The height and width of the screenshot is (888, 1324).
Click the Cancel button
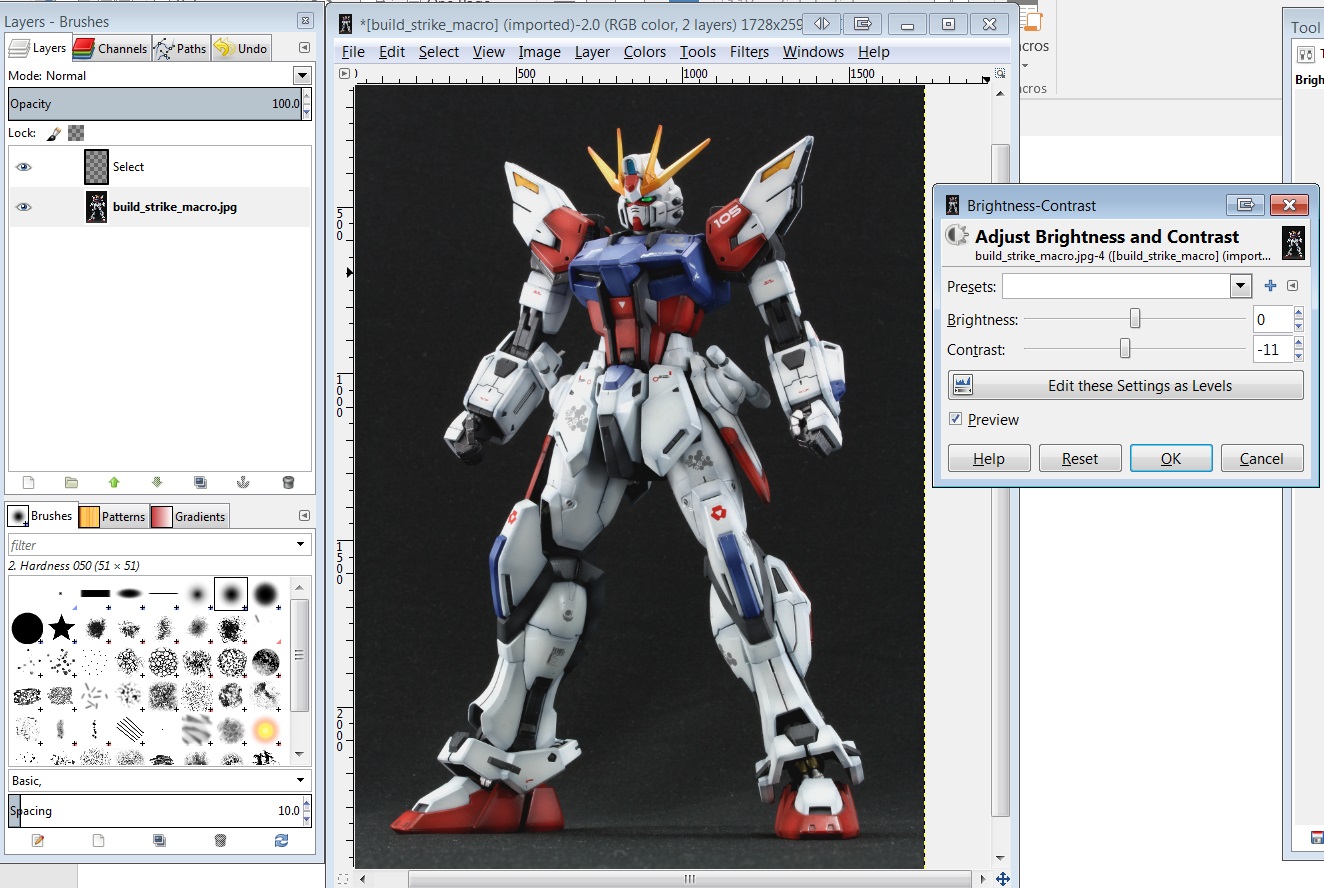(1261, 459)
